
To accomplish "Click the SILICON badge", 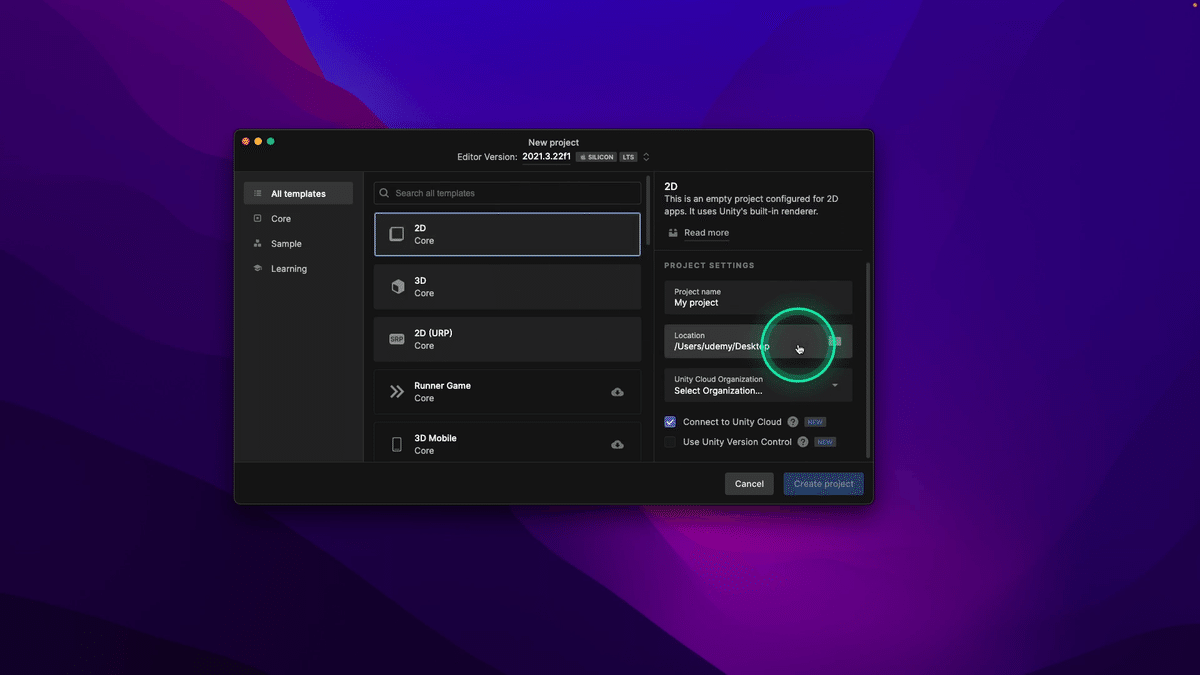I will [597, 157].
